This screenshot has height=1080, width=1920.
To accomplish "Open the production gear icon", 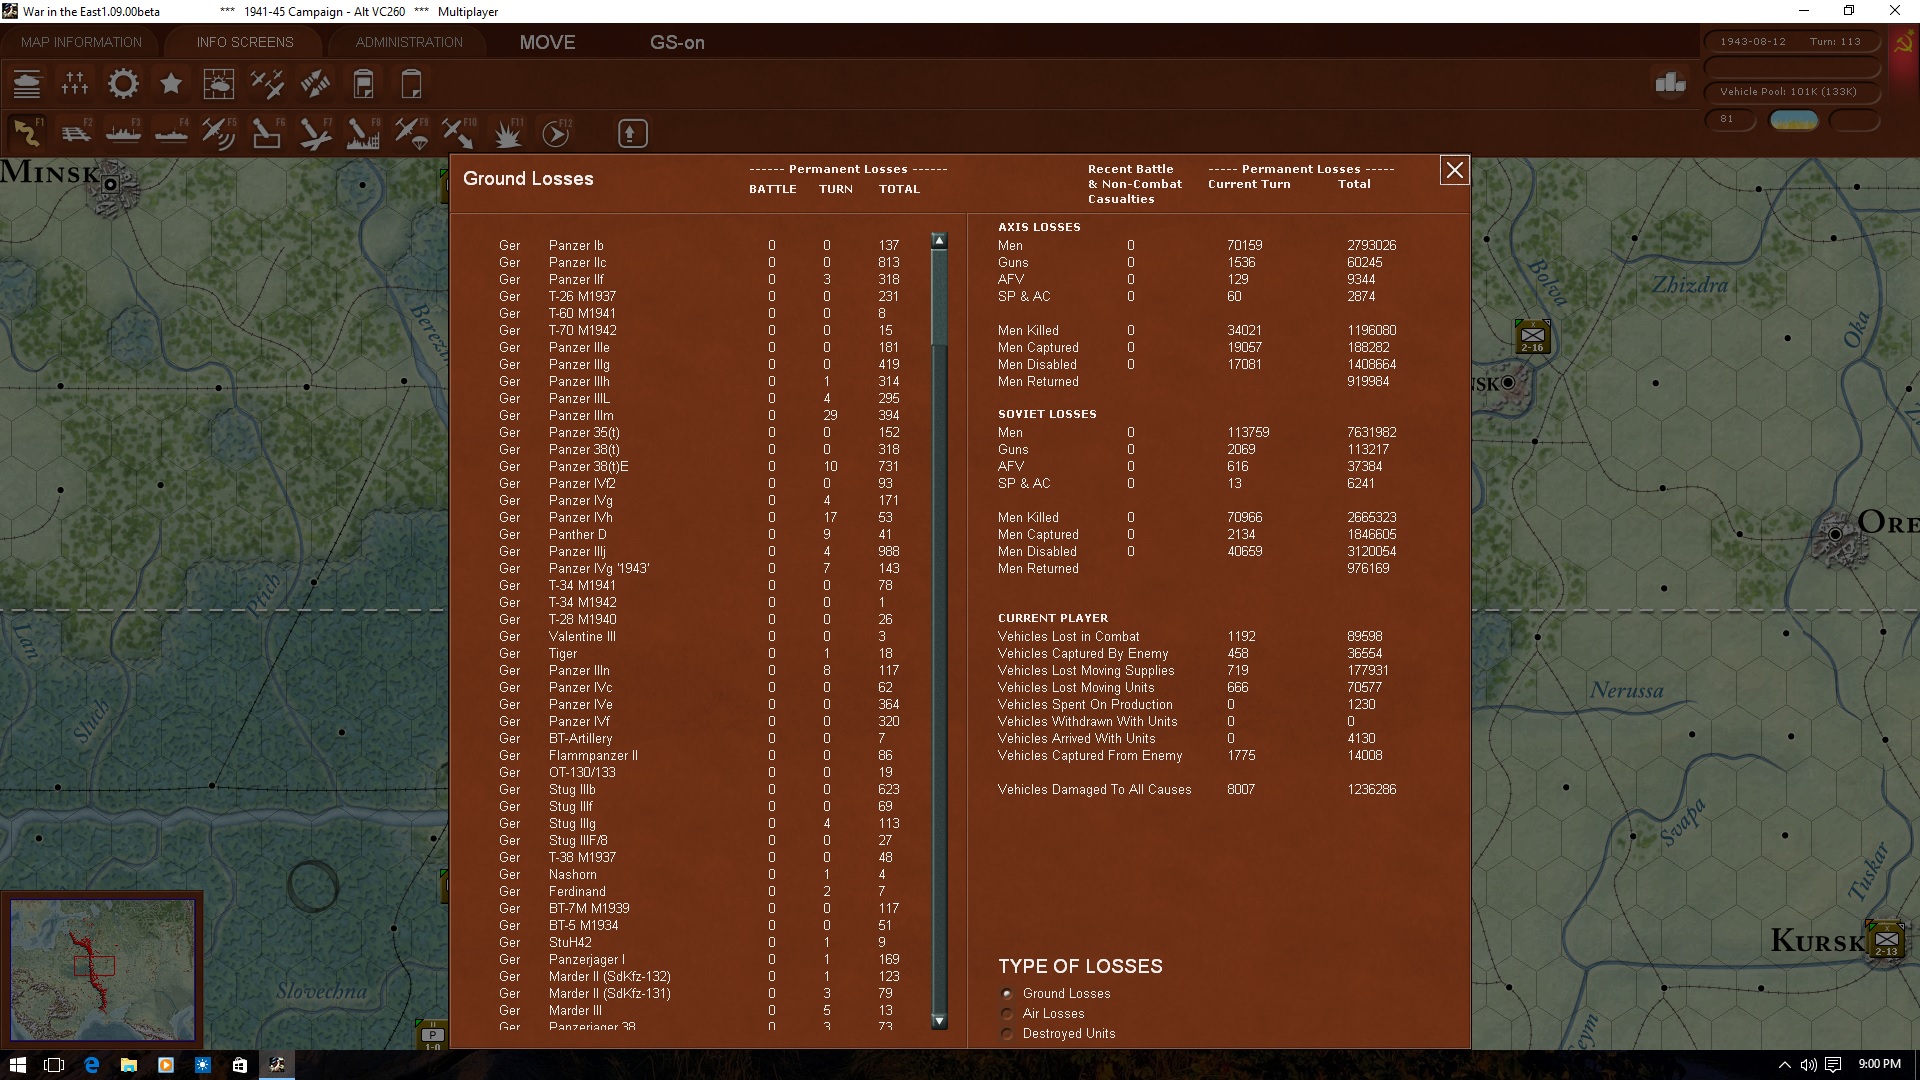I will [x=123, y=84].
